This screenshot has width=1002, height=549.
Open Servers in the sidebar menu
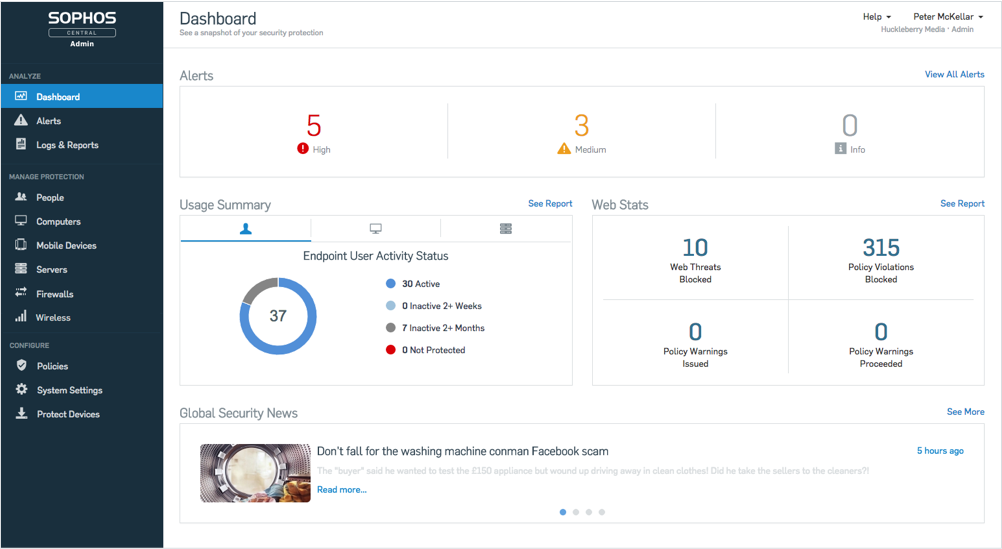click(51, 270)
